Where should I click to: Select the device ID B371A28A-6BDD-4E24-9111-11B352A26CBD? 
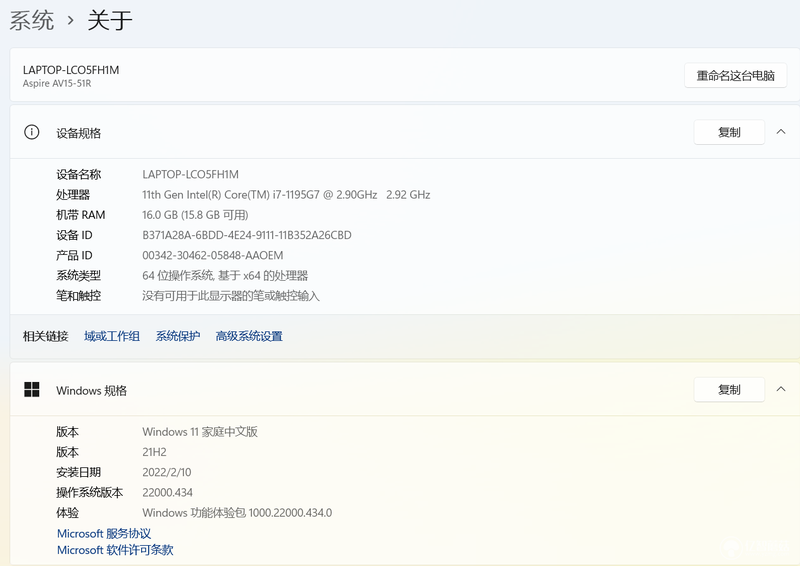click(x=247, y=235)
